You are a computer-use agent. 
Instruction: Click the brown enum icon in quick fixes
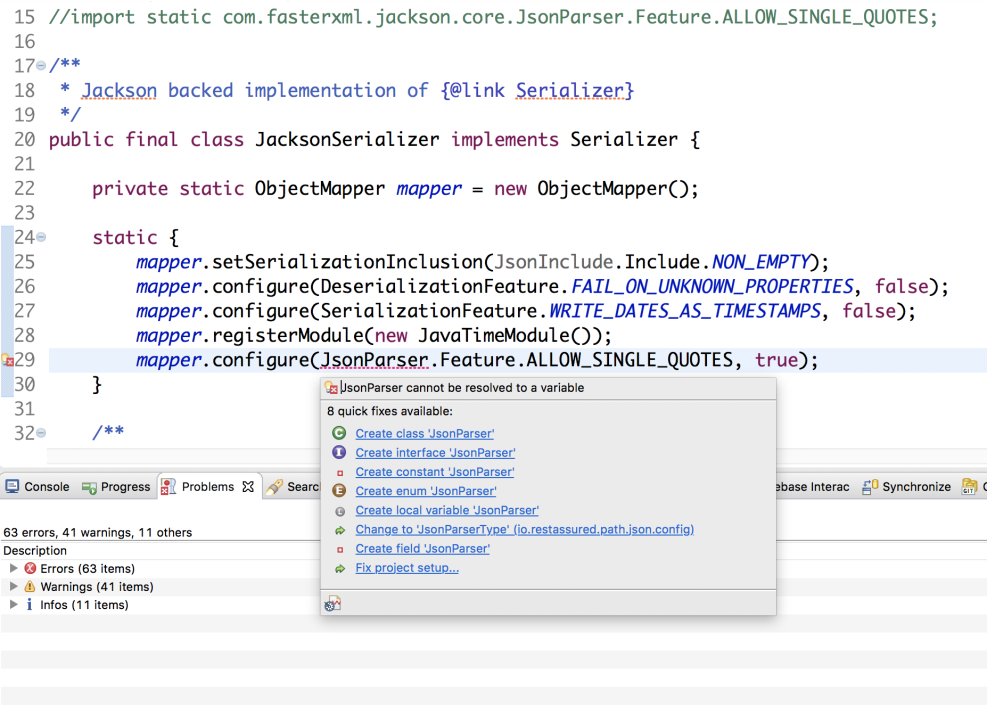click(339, 491)
